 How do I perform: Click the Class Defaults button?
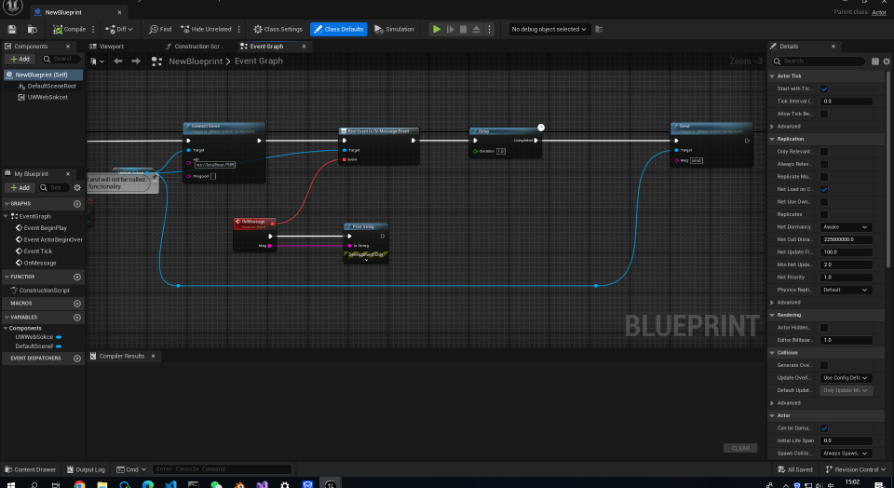click(339, 29)
